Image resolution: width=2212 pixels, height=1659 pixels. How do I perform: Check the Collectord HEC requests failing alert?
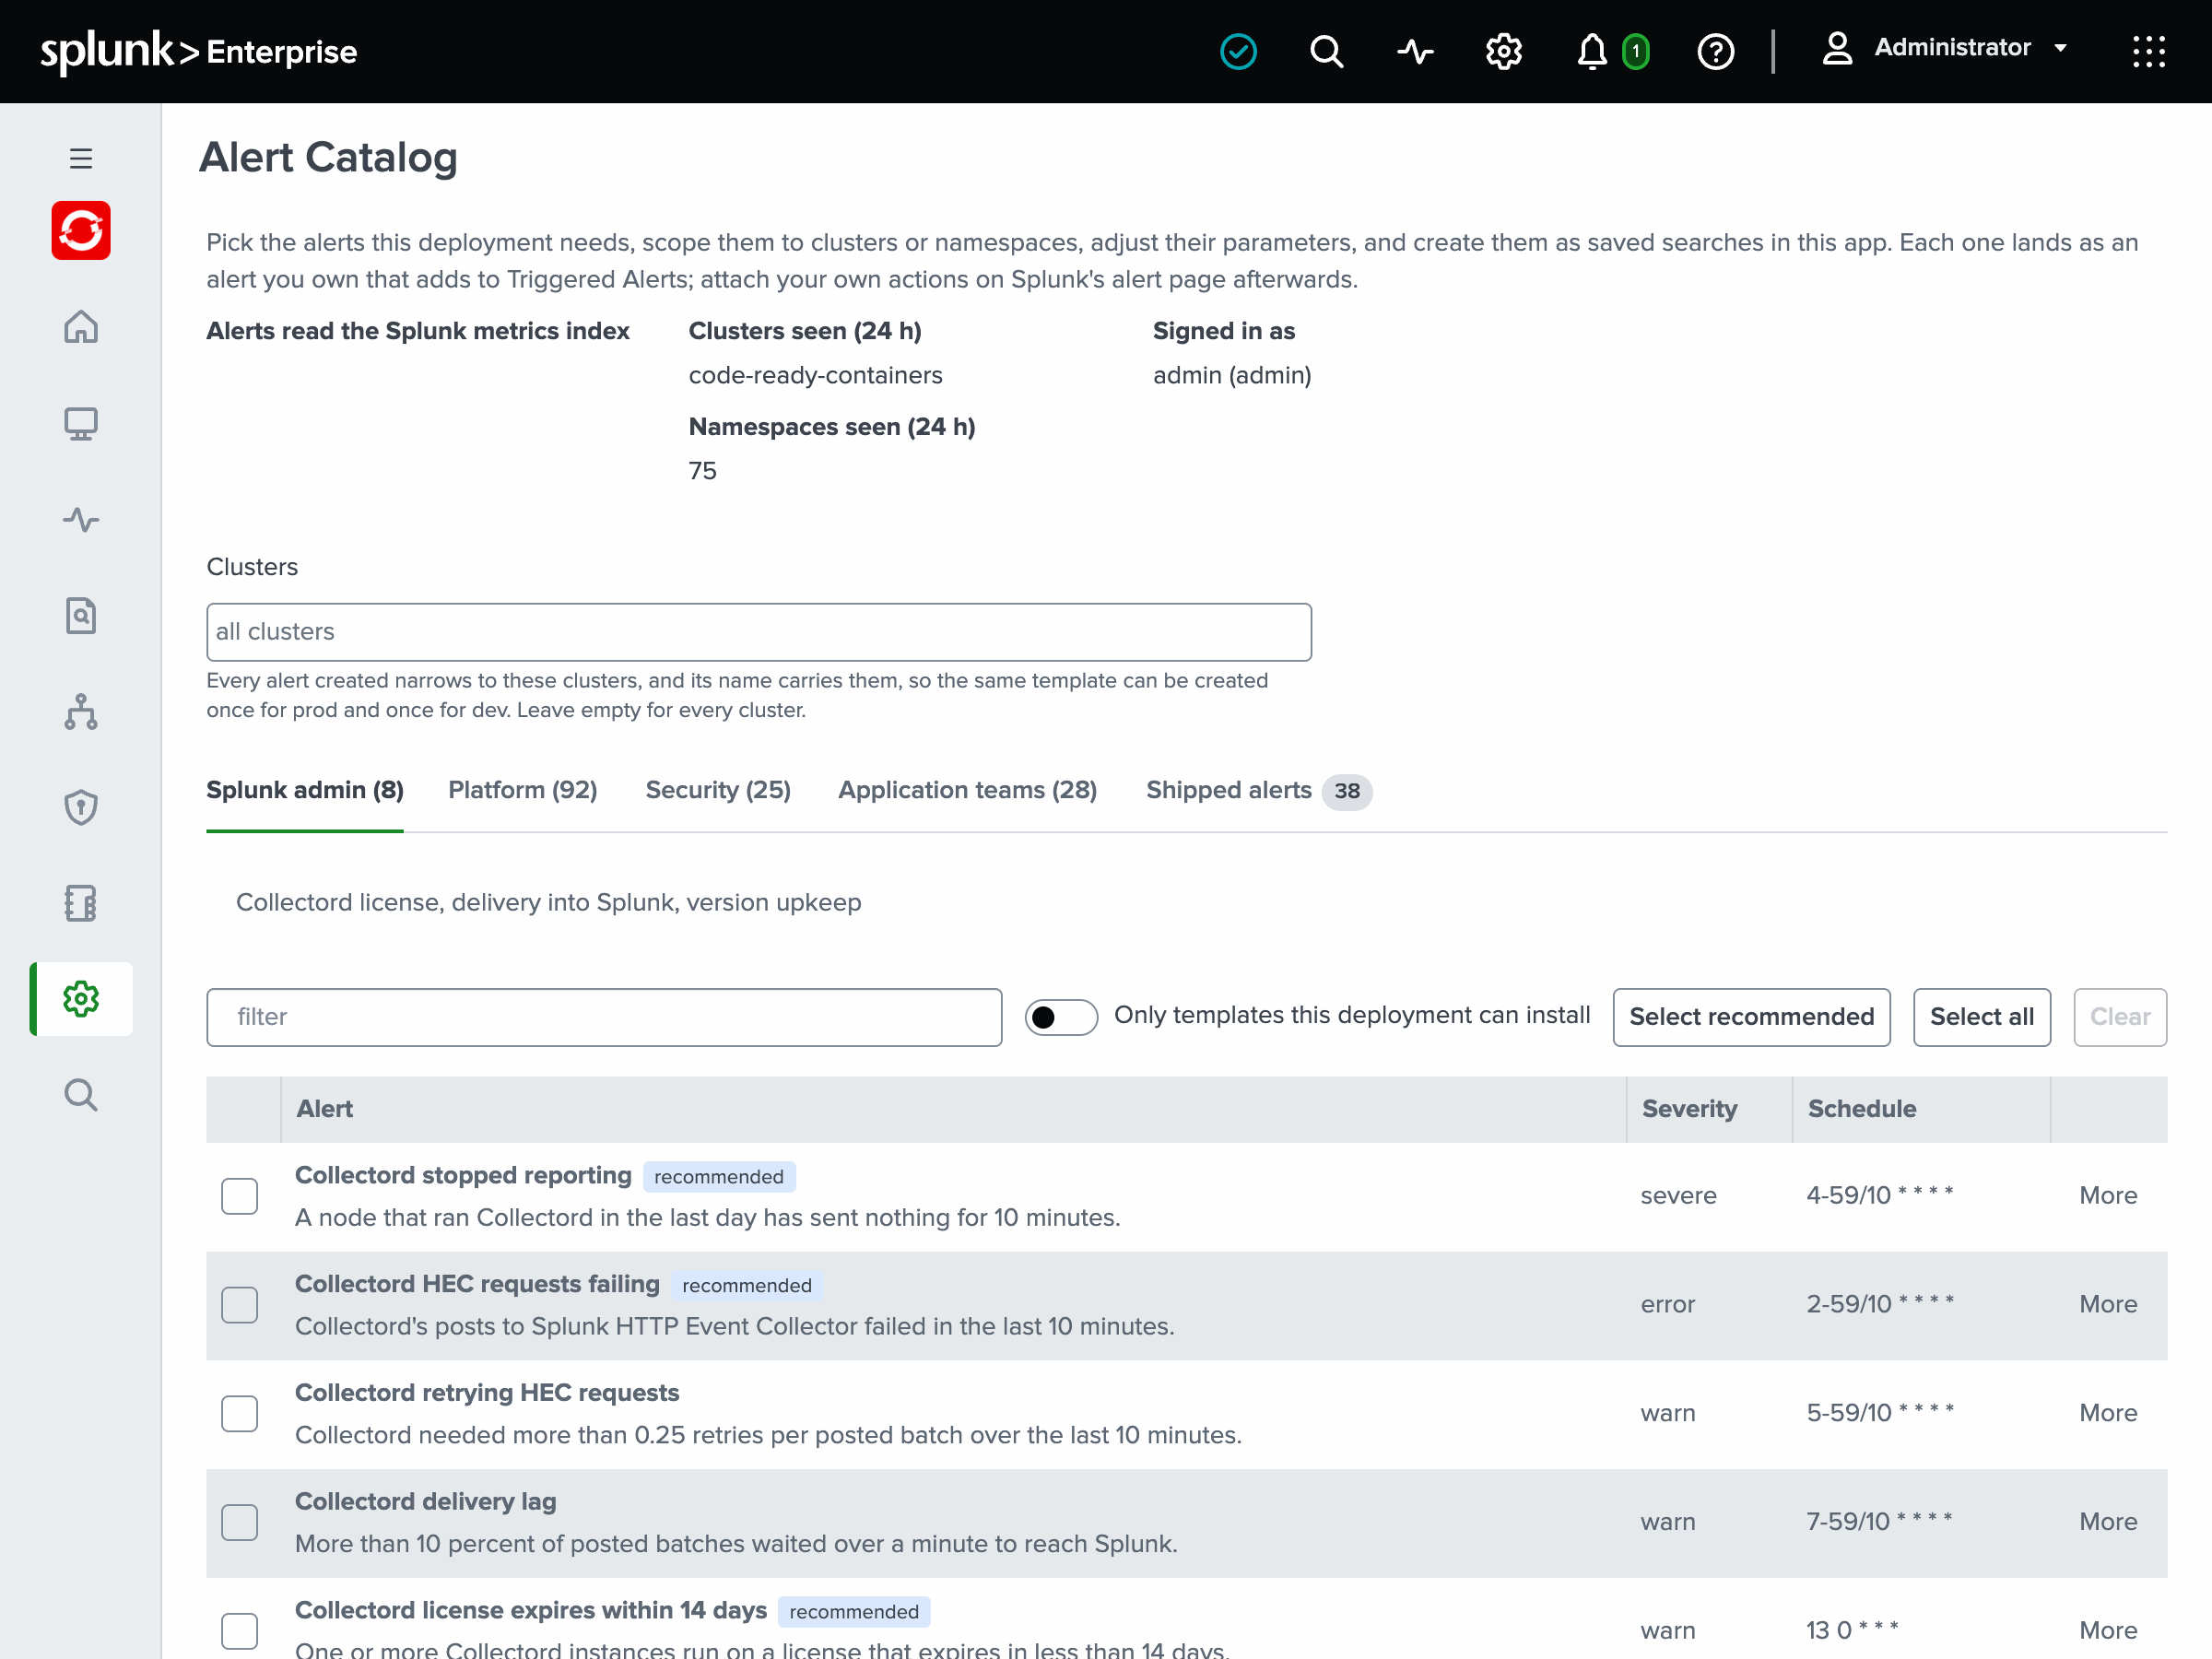pos(240,1305)
